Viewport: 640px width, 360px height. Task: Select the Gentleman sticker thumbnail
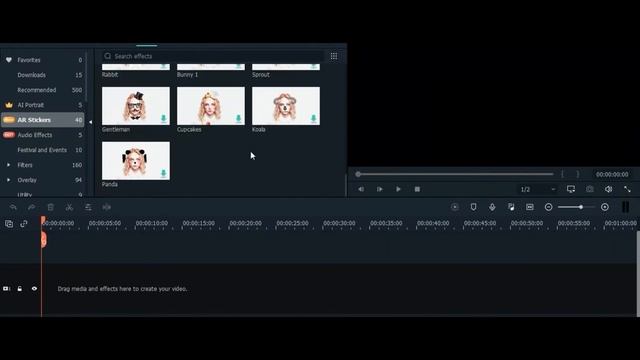(136, 106)
